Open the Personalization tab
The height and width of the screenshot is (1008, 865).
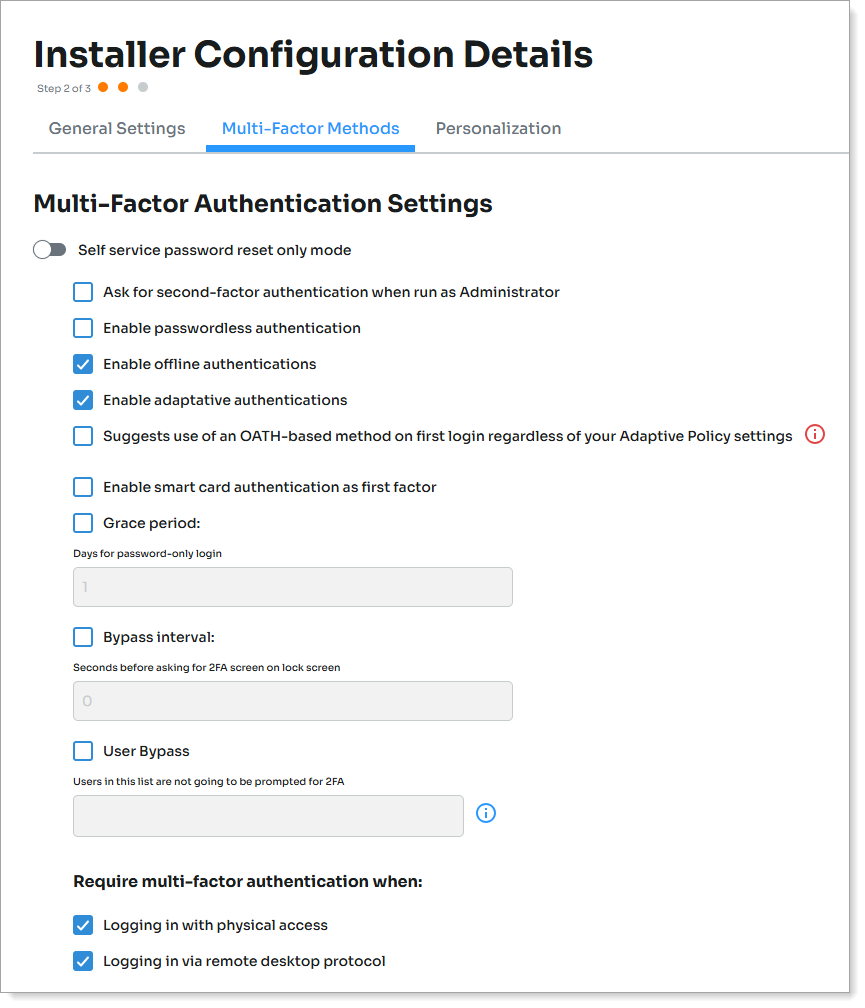pos(498,128)
